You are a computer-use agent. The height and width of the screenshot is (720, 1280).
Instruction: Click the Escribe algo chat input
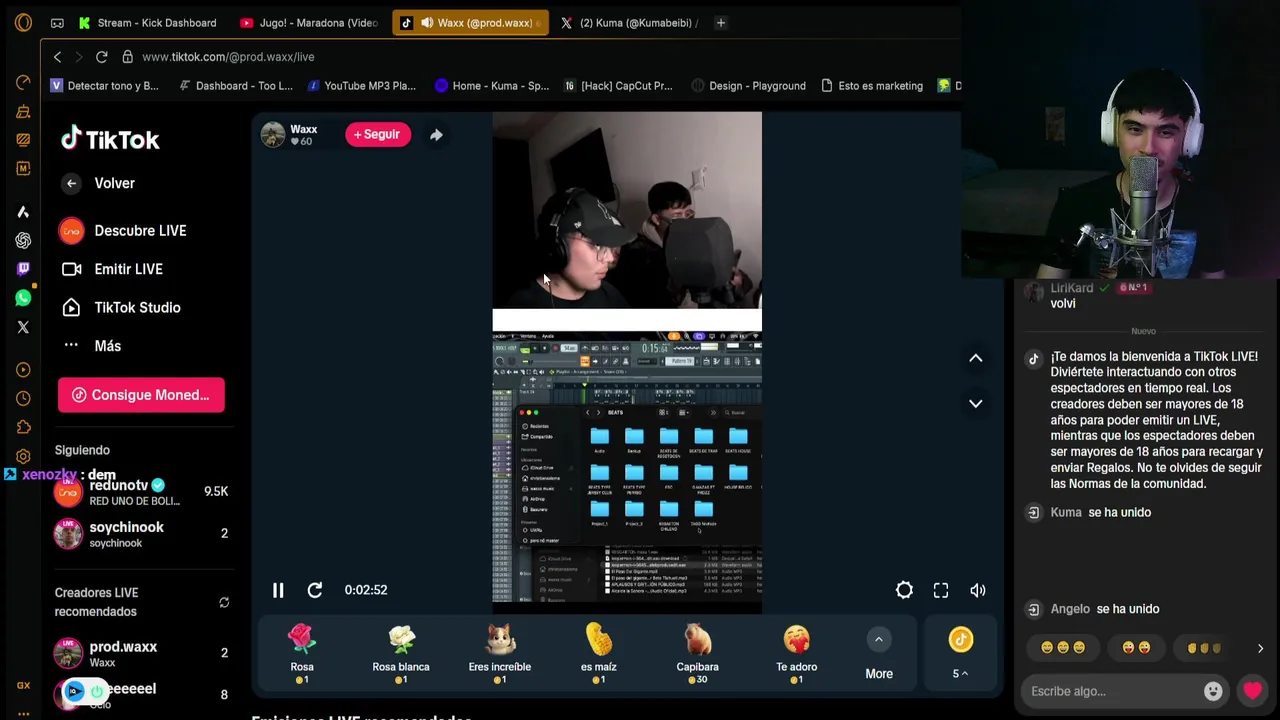pos(1112,691)
